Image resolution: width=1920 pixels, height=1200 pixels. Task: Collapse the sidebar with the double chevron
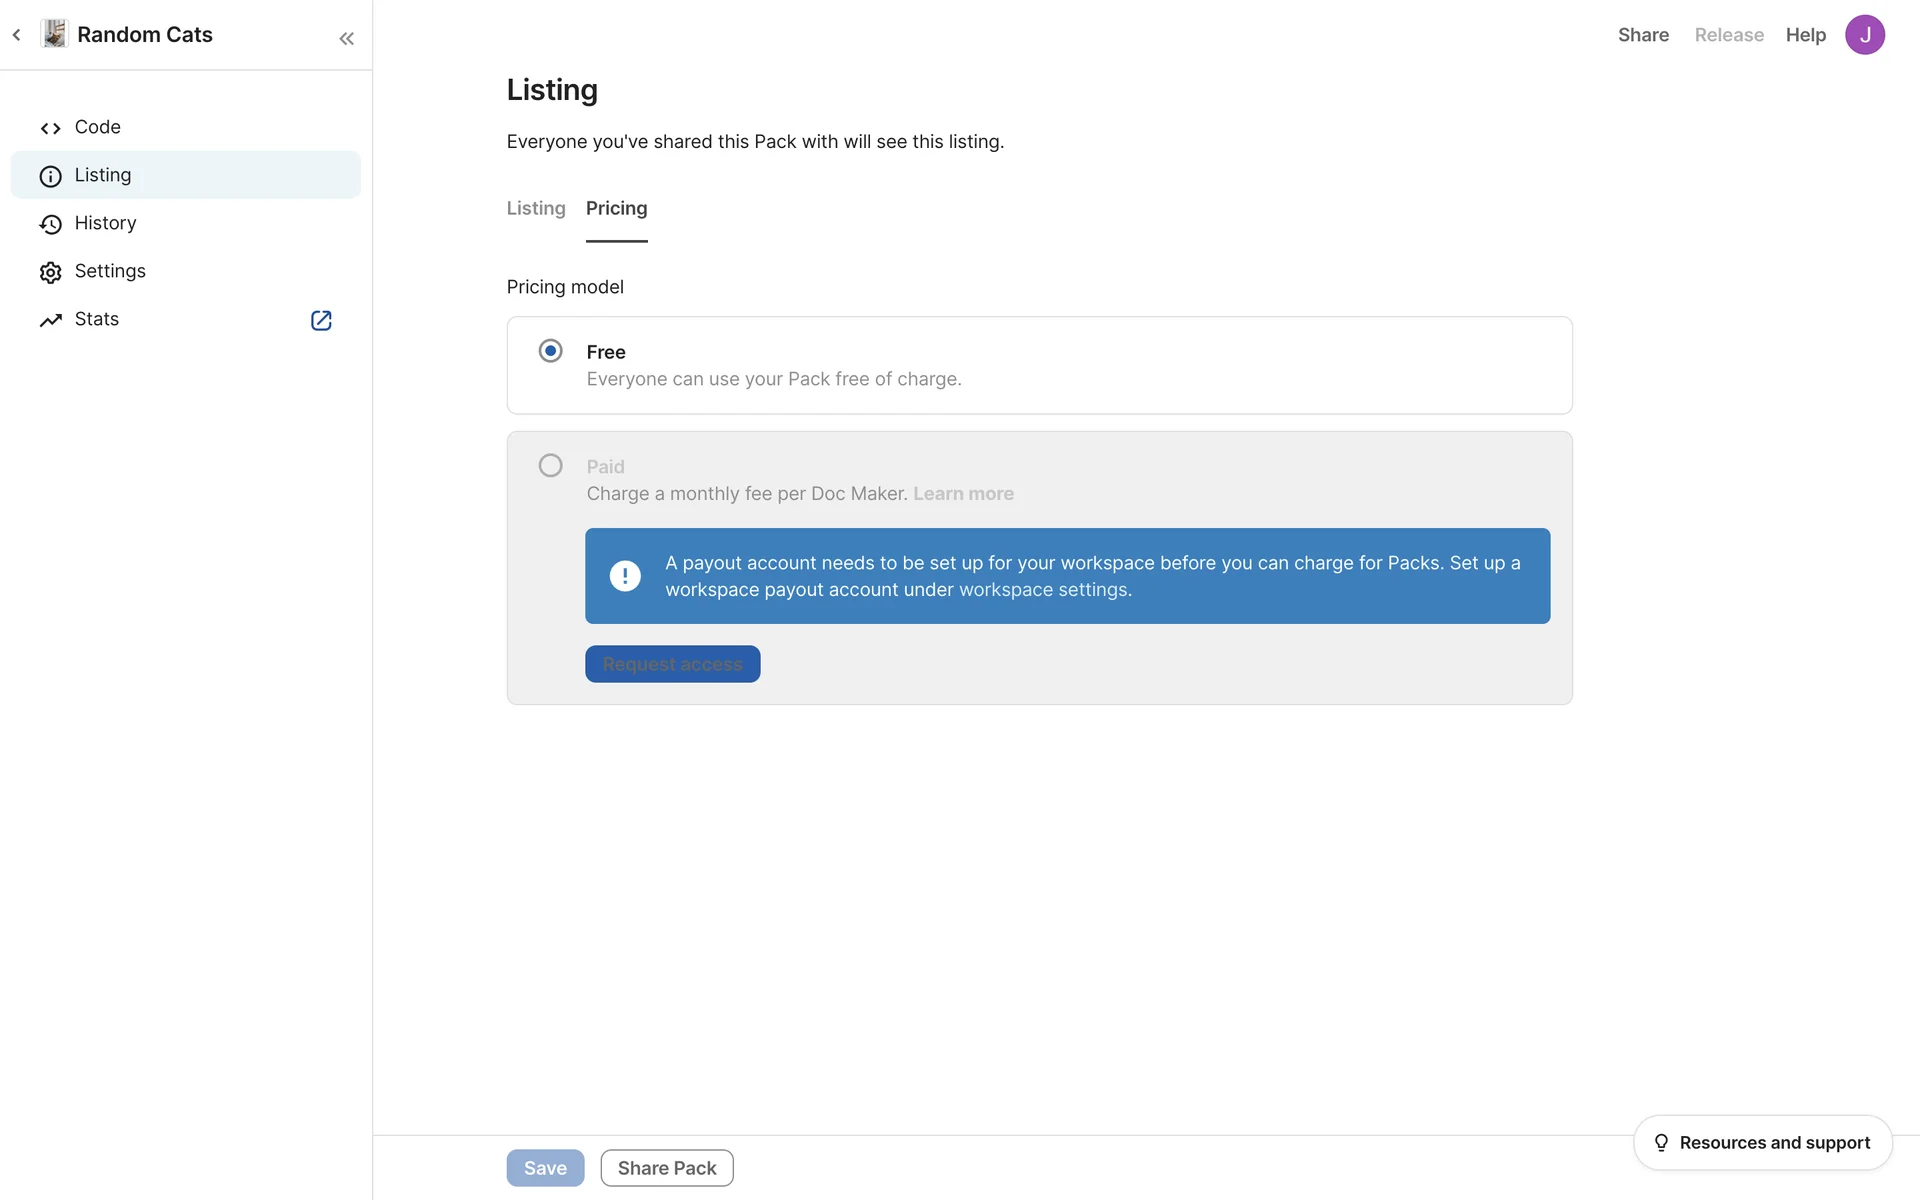[x=346, y=39]
